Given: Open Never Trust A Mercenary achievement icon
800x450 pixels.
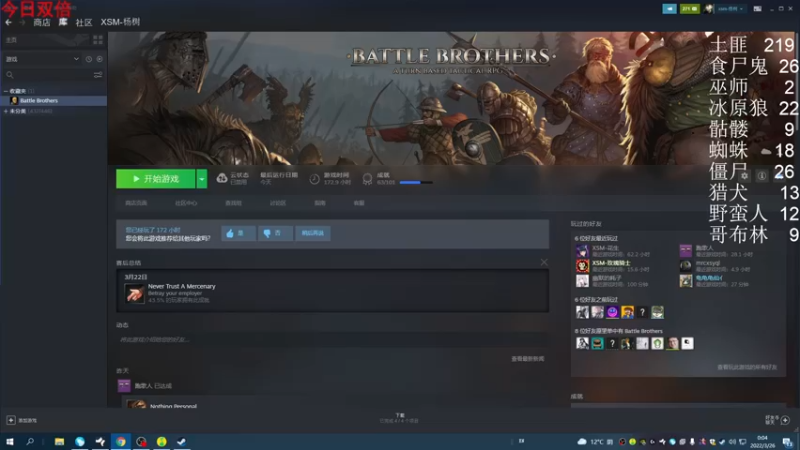Looking at the screenshot, I should [x=135, y=293].
